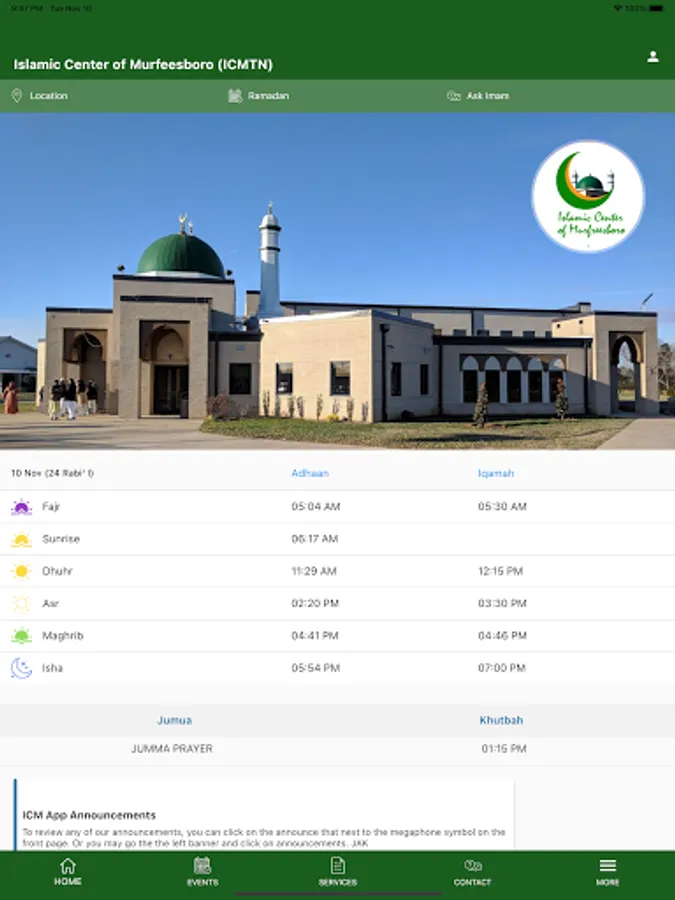
Task: Select Asr adhaan time 02:20 PM
Action: tap(315, 603)
